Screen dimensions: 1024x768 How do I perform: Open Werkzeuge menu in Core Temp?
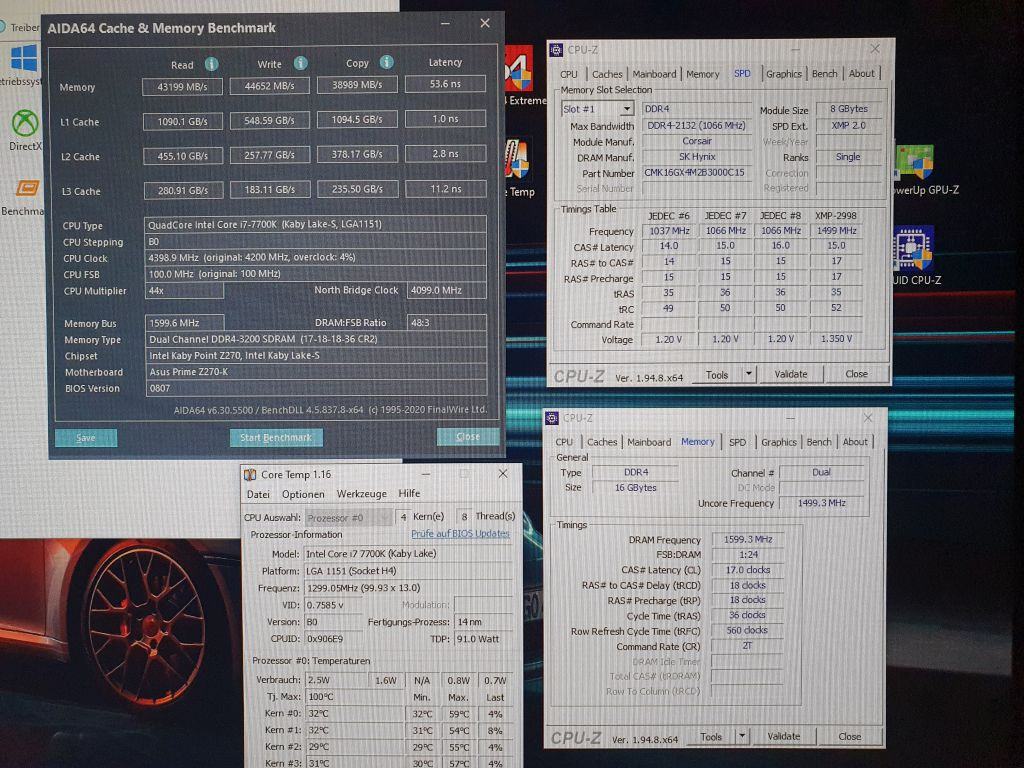pos(362,494)
